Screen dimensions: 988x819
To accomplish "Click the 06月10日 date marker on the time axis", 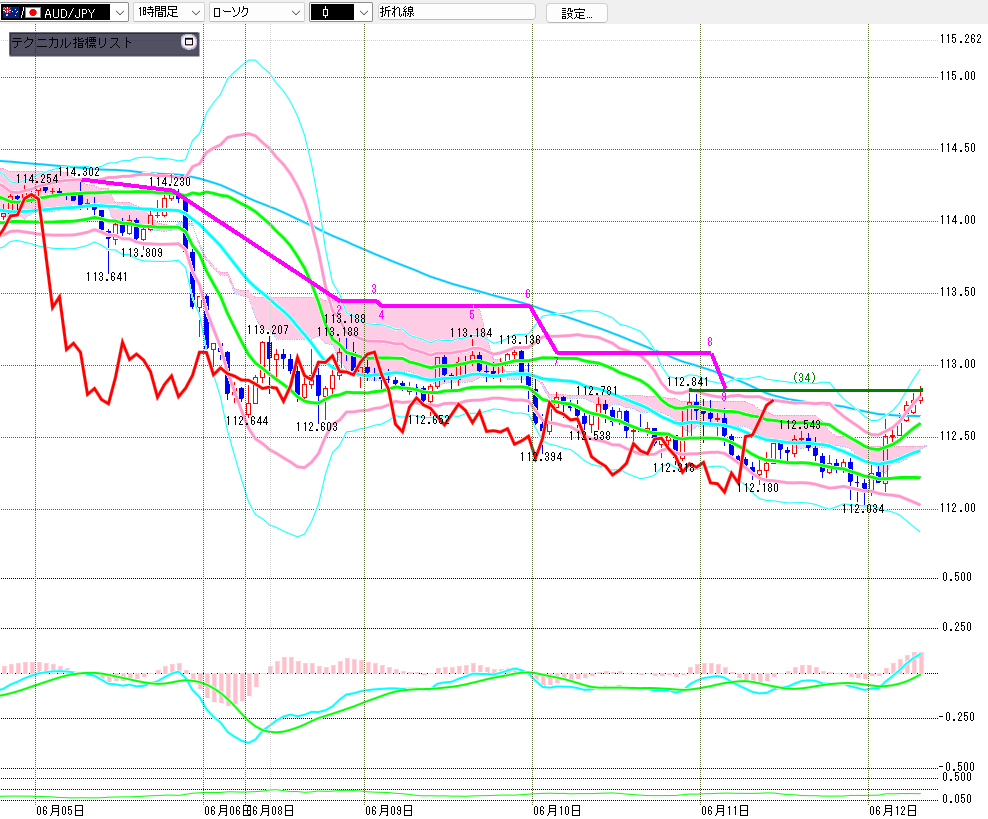I will pyautogui.click(x=557, y=810).
